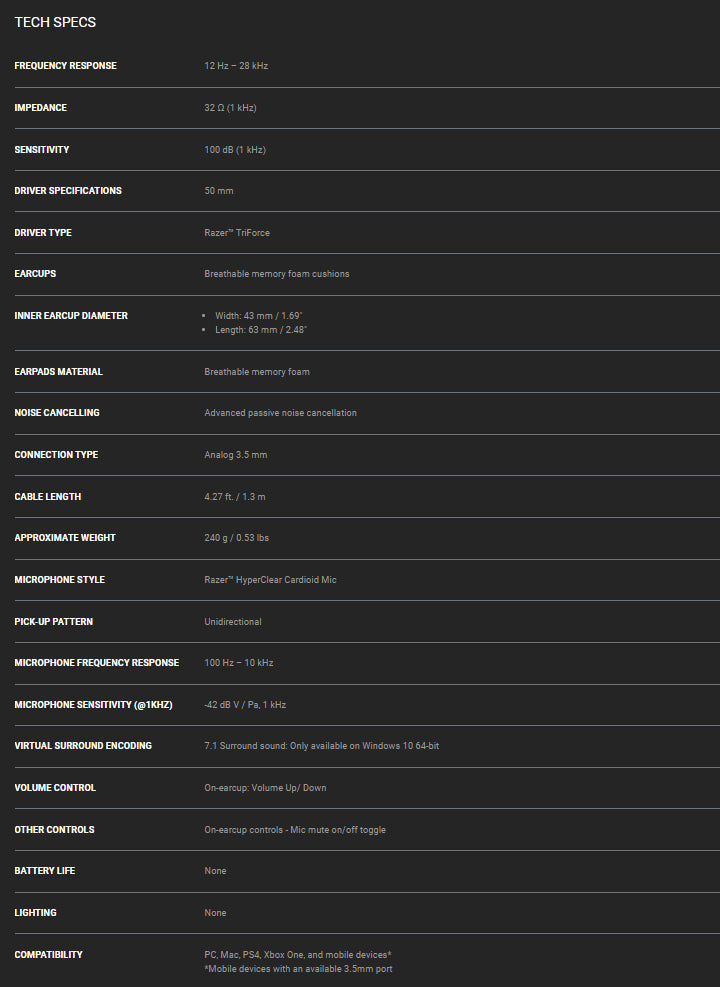720x987 pixels.
Task: Select the CABLE LENGTH label
Action: 48,497
